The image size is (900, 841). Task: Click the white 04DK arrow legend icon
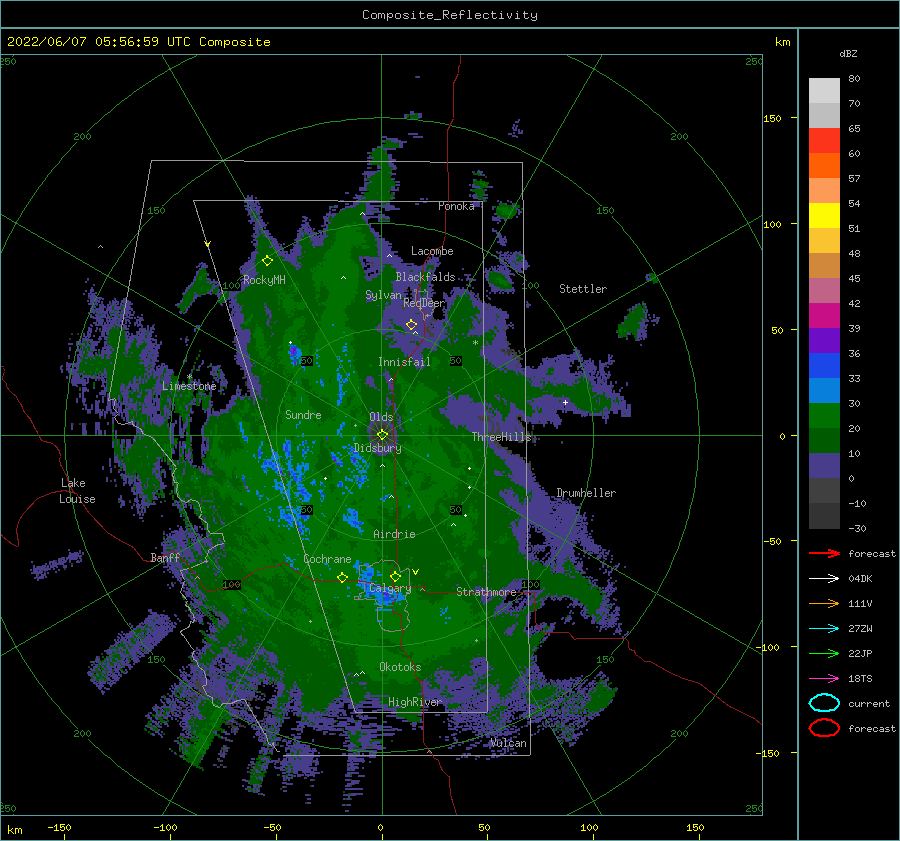click(x=824, y=578)
